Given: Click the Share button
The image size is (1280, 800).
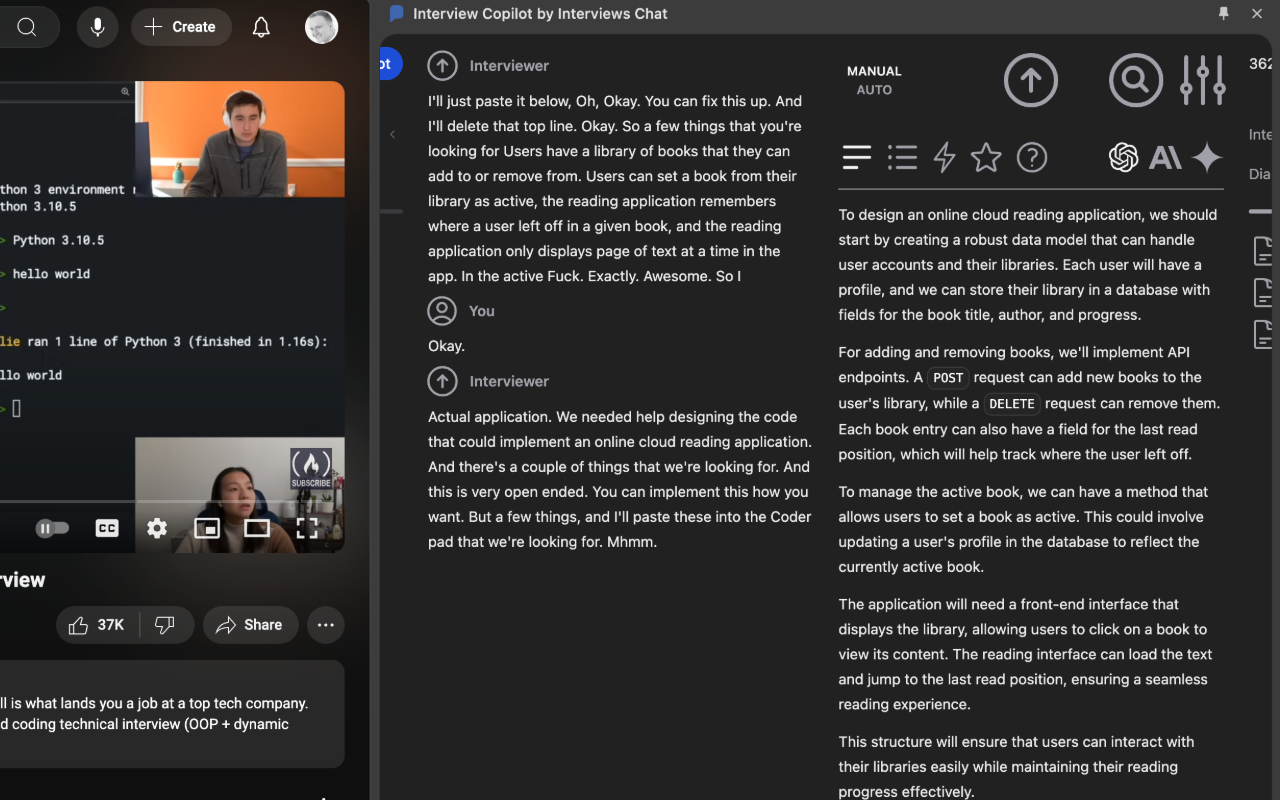Looking at the screenshot, I should (x=250, y=625).
